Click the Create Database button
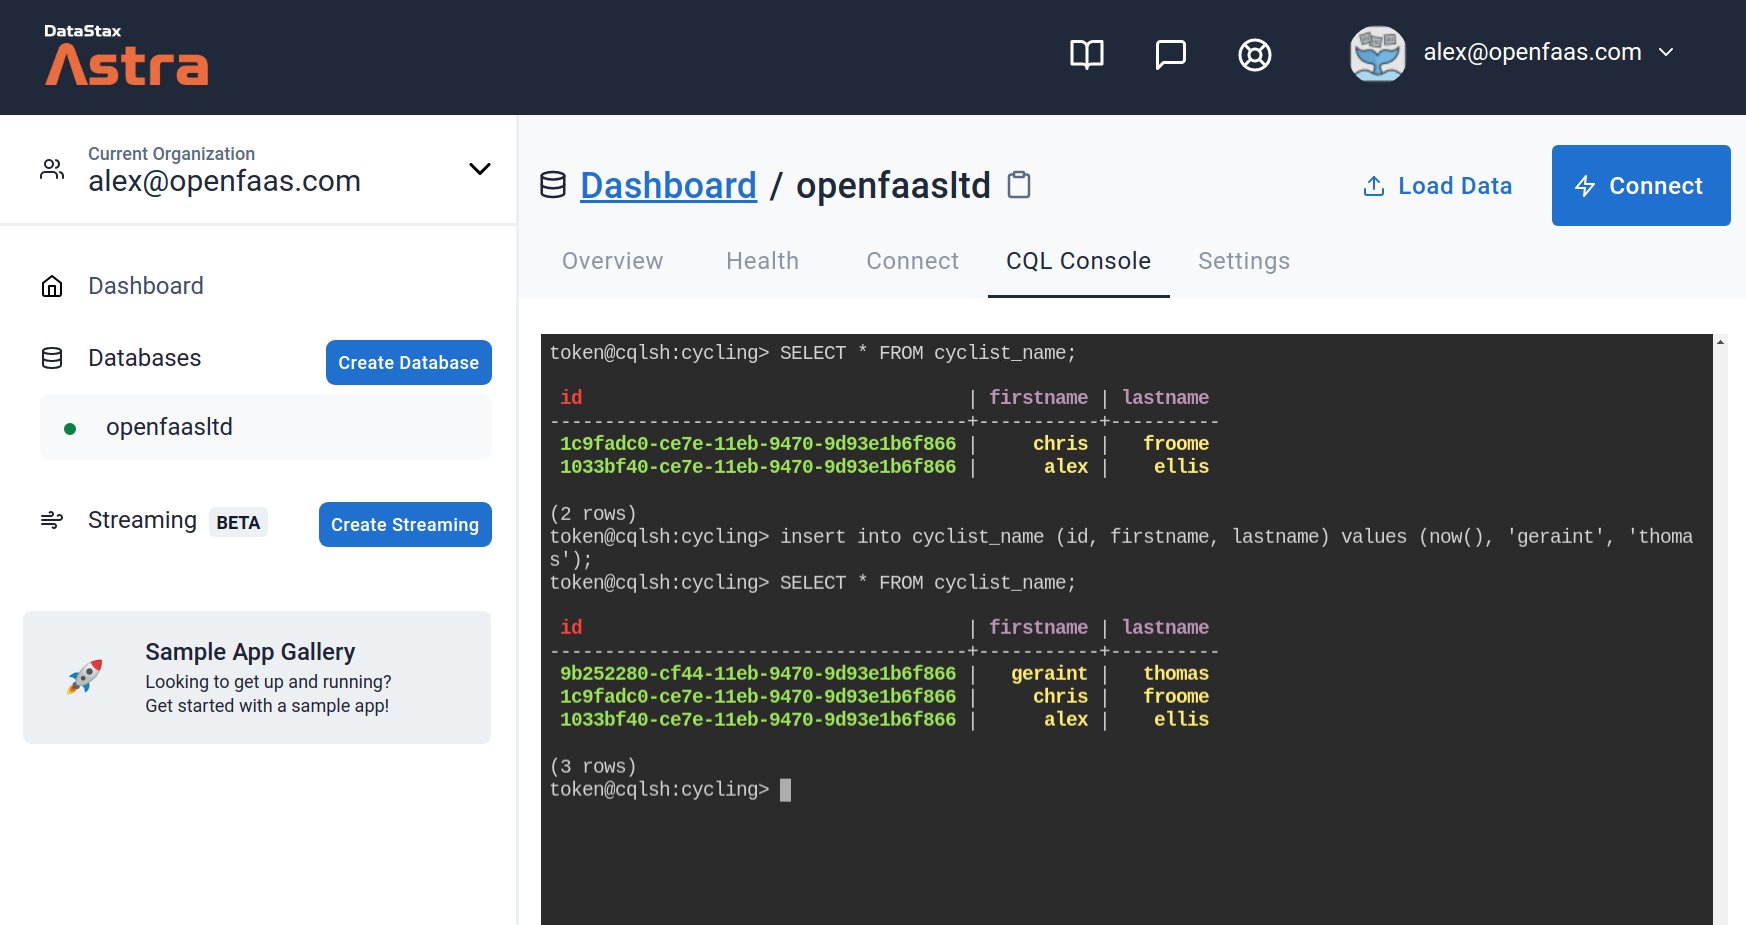This screenshot has width=1746, height=925. (x=408, y=362)
